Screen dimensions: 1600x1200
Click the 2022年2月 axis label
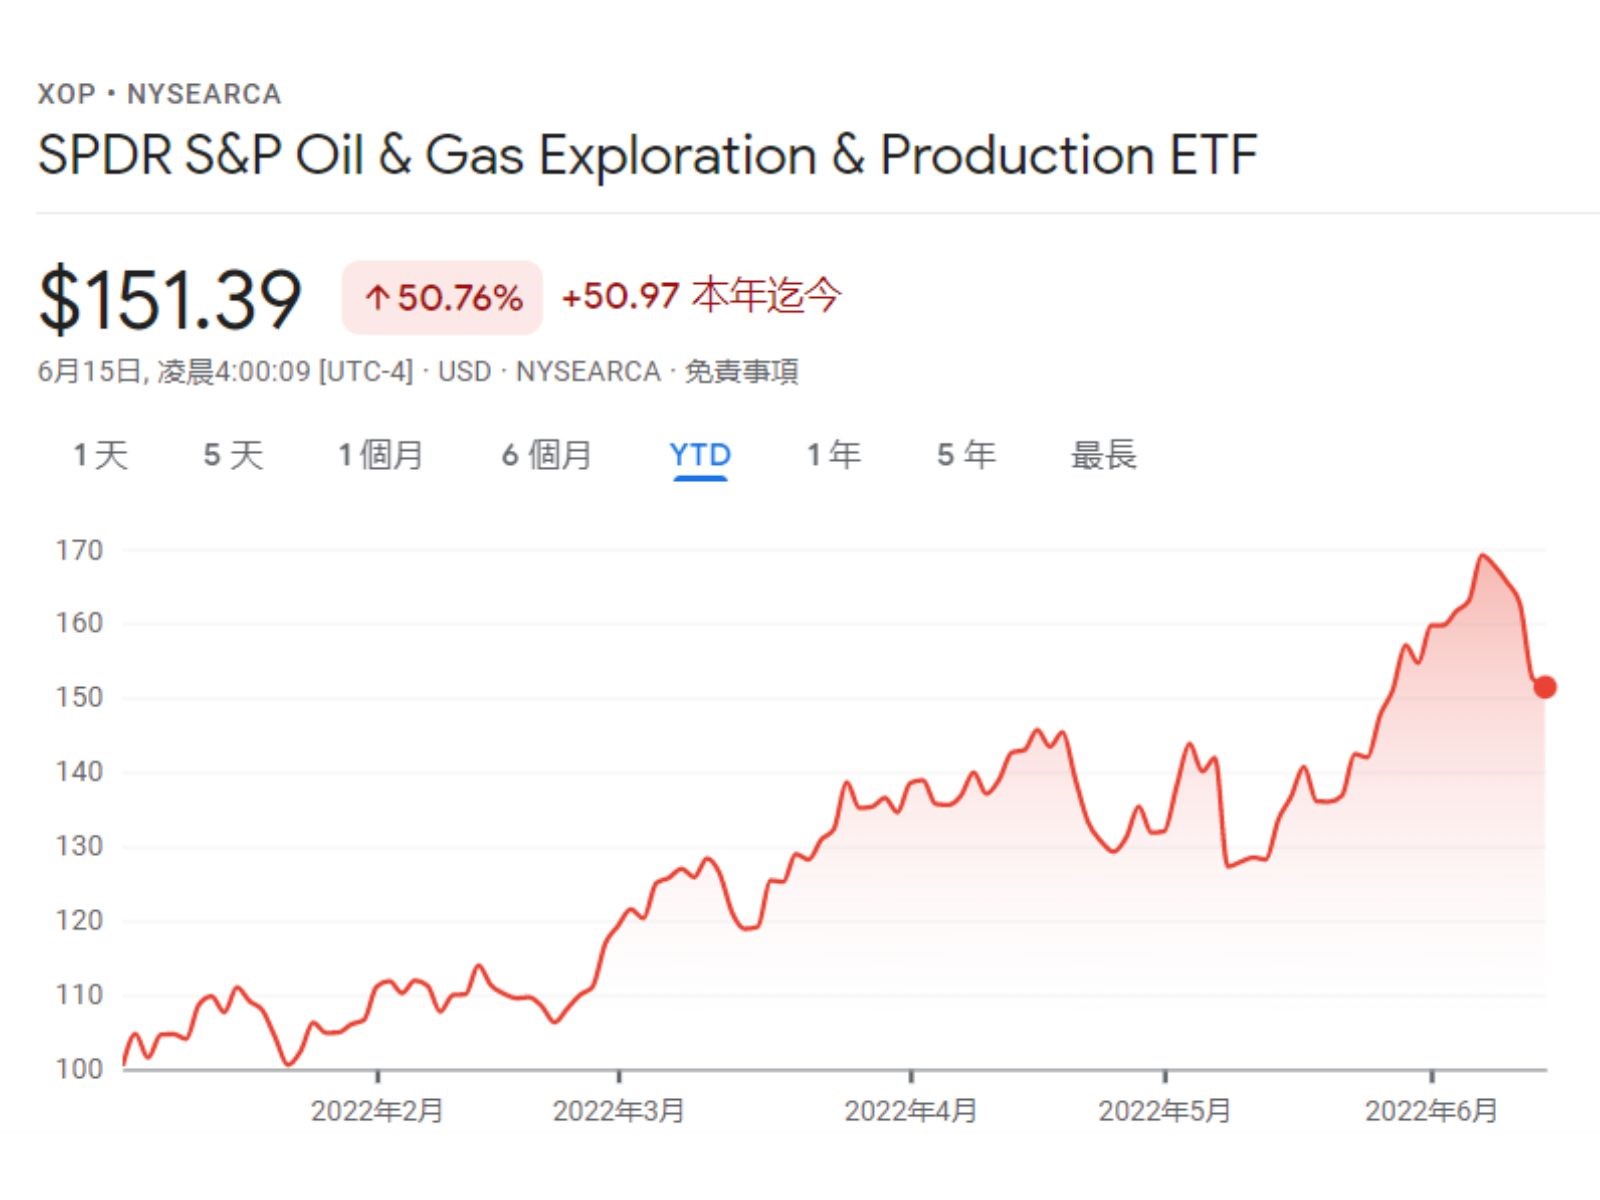[x=377, y=1111]
